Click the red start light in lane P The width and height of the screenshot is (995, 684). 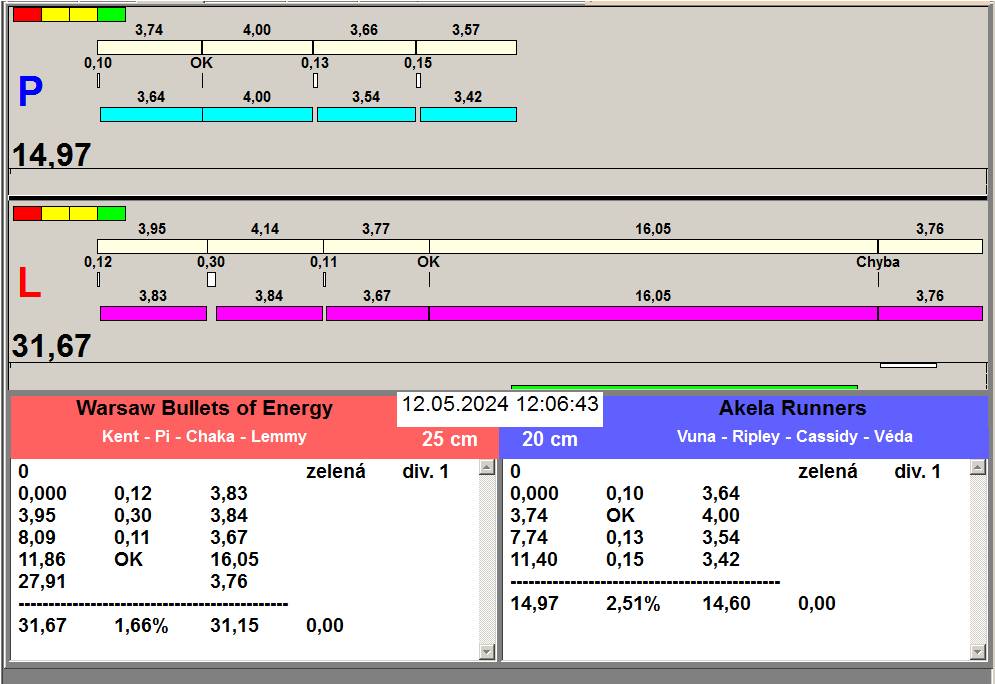coord(27,14)
